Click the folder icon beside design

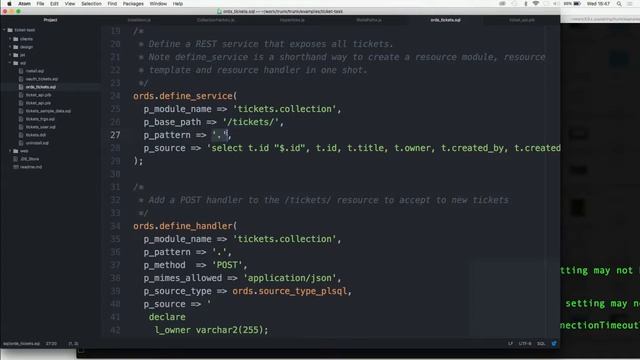coord(16,47)
